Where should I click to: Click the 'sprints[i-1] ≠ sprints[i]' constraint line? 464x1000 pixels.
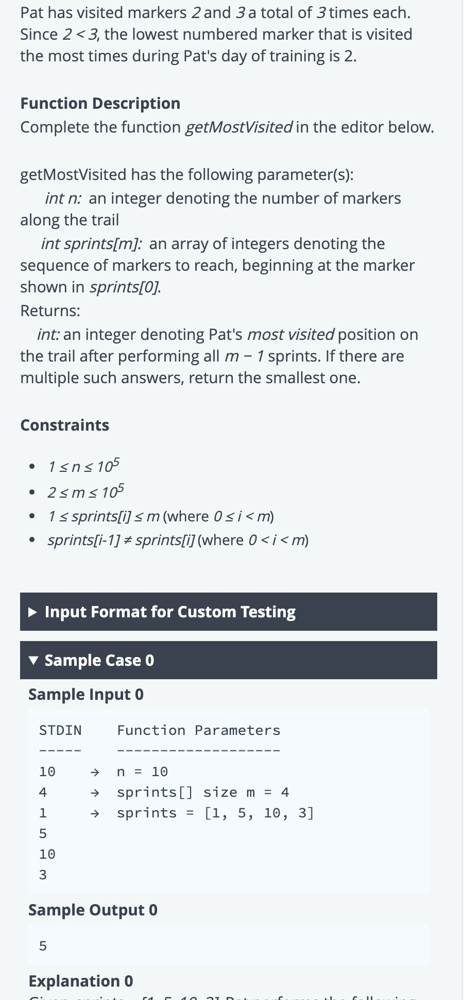tap(178, 540)
